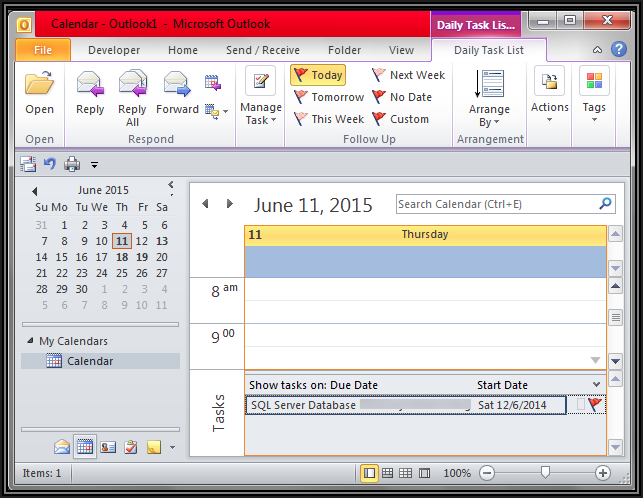Click the Forward icon in the ribbon
The width and height of the screenshot is (643, 498).
(x=177, y=84)
